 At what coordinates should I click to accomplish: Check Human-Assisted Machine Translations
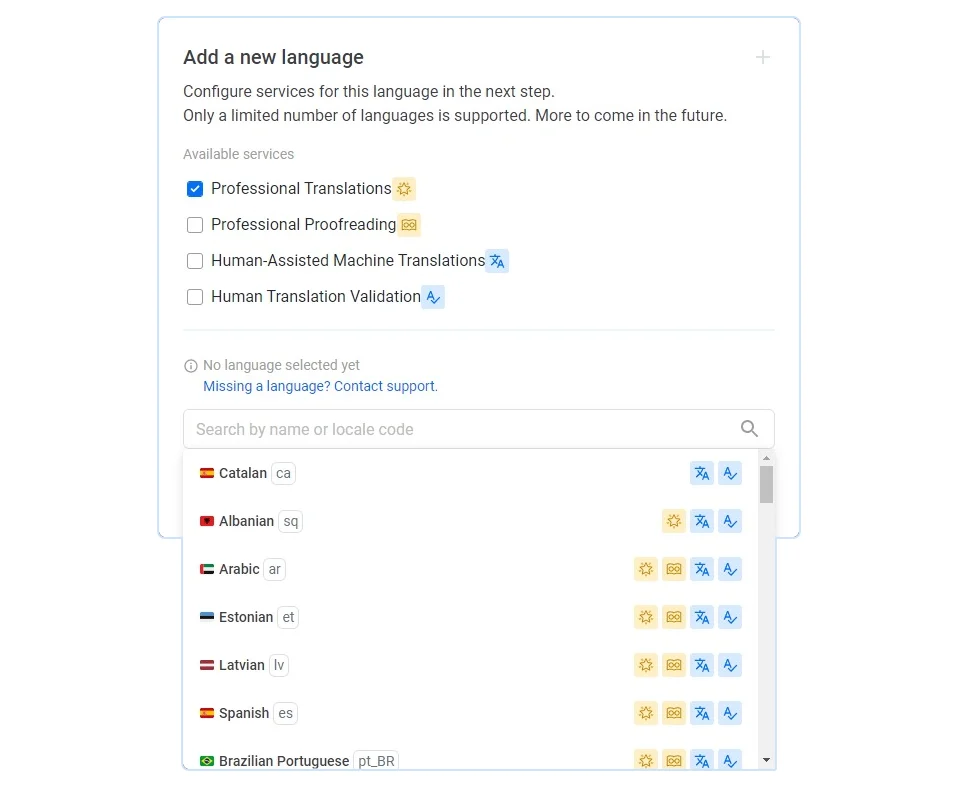195,260
